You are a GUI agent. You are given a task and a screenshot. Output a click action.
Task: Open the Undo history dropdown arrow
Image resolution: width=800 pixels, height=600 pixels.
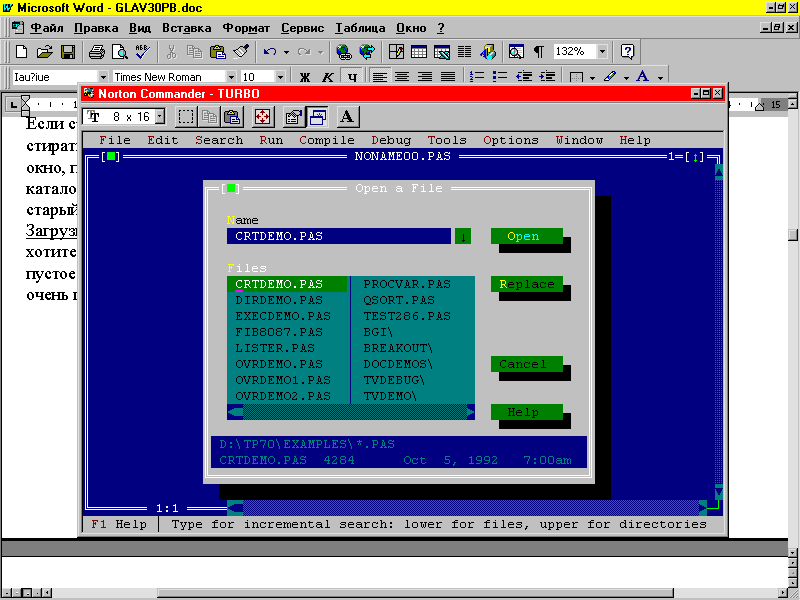point(286,52)
